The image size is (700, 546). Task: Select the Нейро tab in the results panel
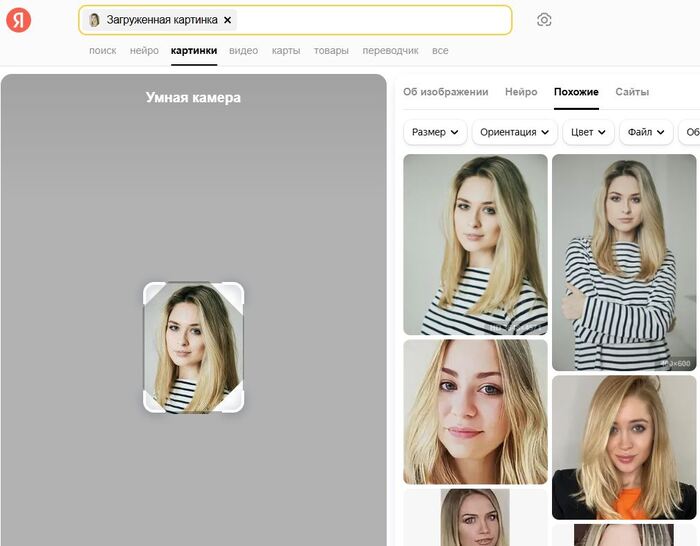pyautogui.click(x=521, y=92)
